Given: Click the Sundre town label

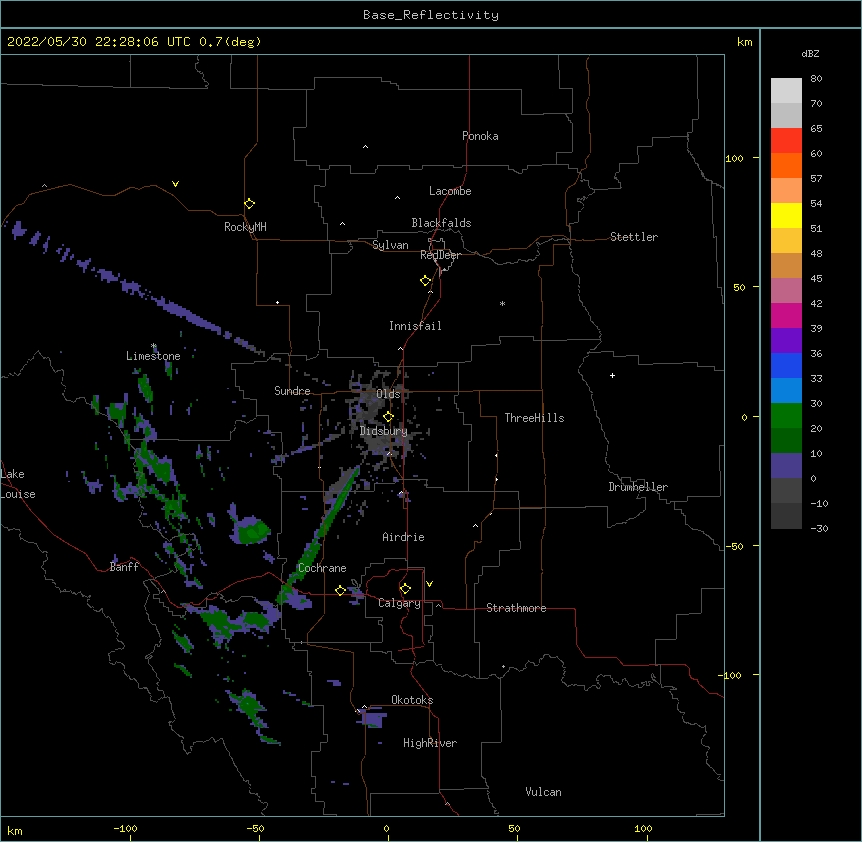Looking at the screenshot, I should (x=292, y=391).
